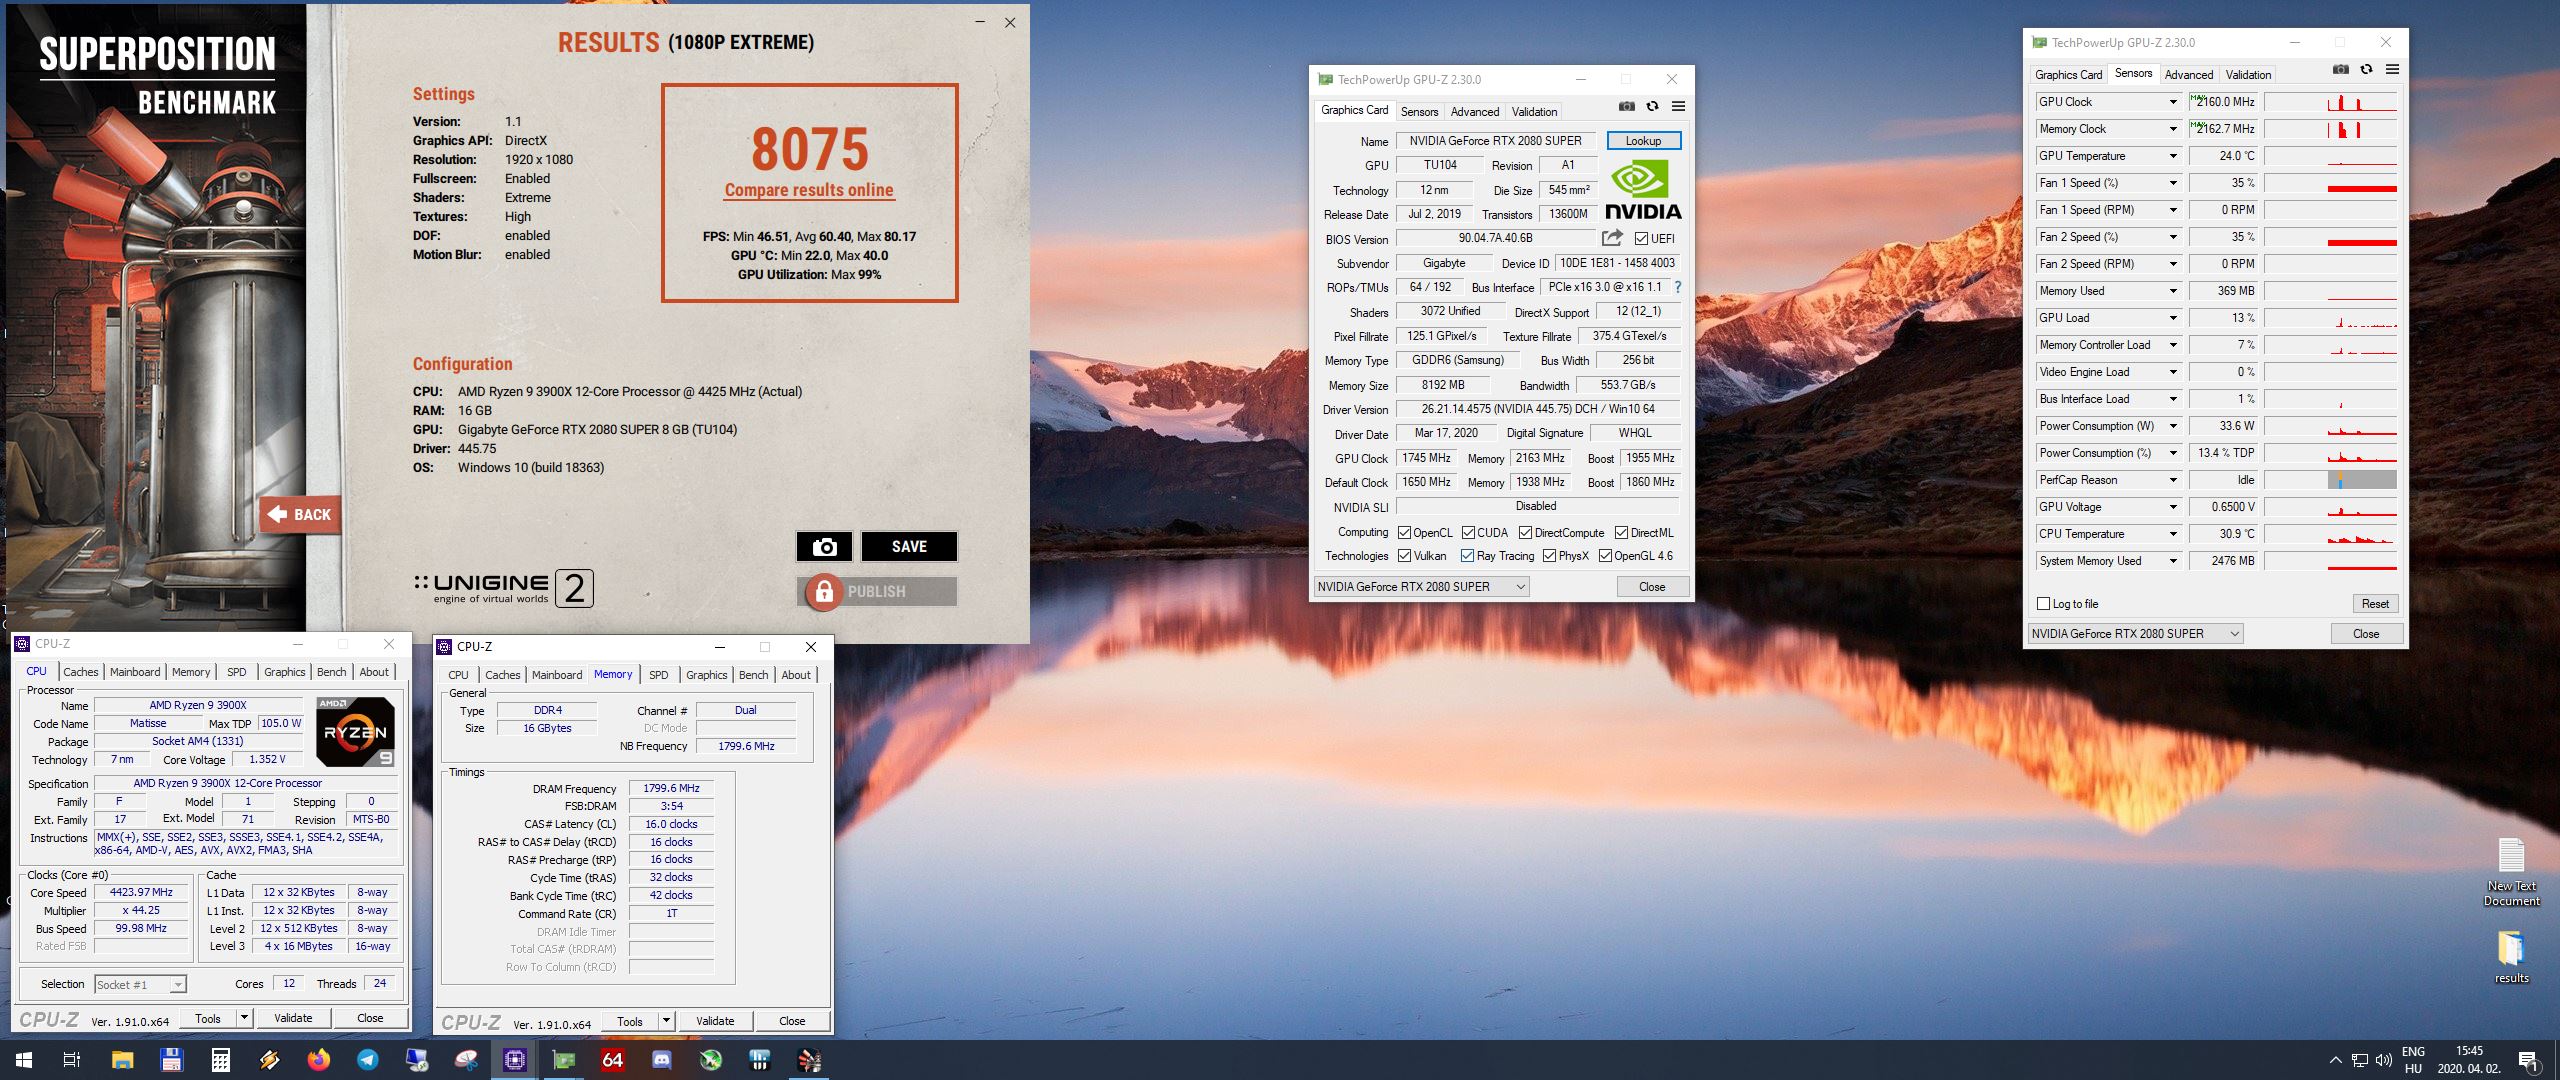
Task: Toggle the PhysX checkbox
Action: 1549,556
